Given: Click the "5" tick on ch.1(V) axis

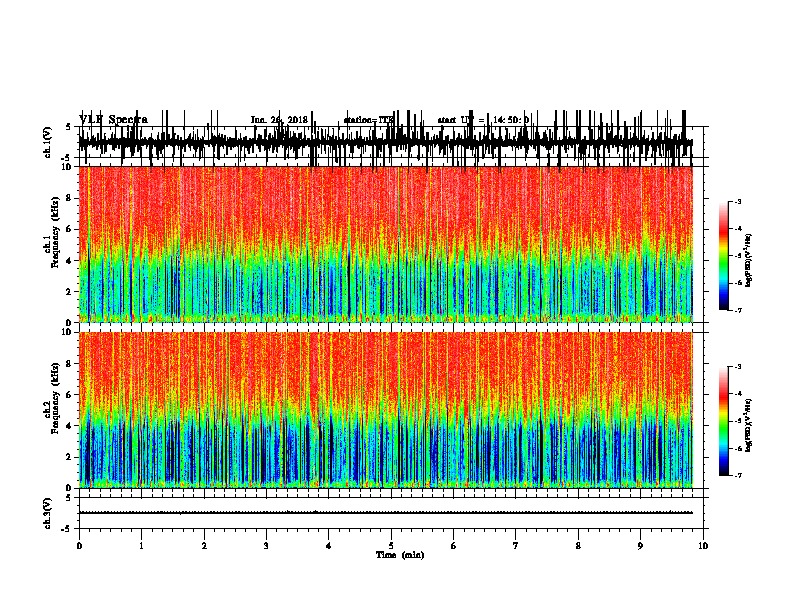Looking at the screenshot, I should coord(69,127).
